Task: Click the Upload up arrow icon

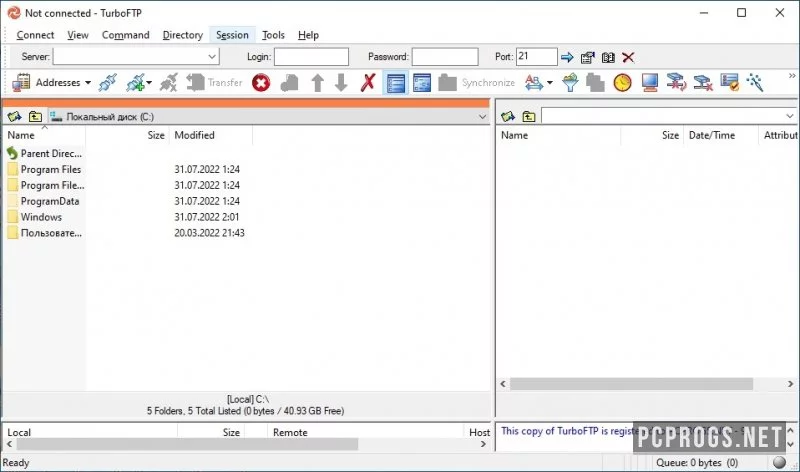Action: (317, 83)
